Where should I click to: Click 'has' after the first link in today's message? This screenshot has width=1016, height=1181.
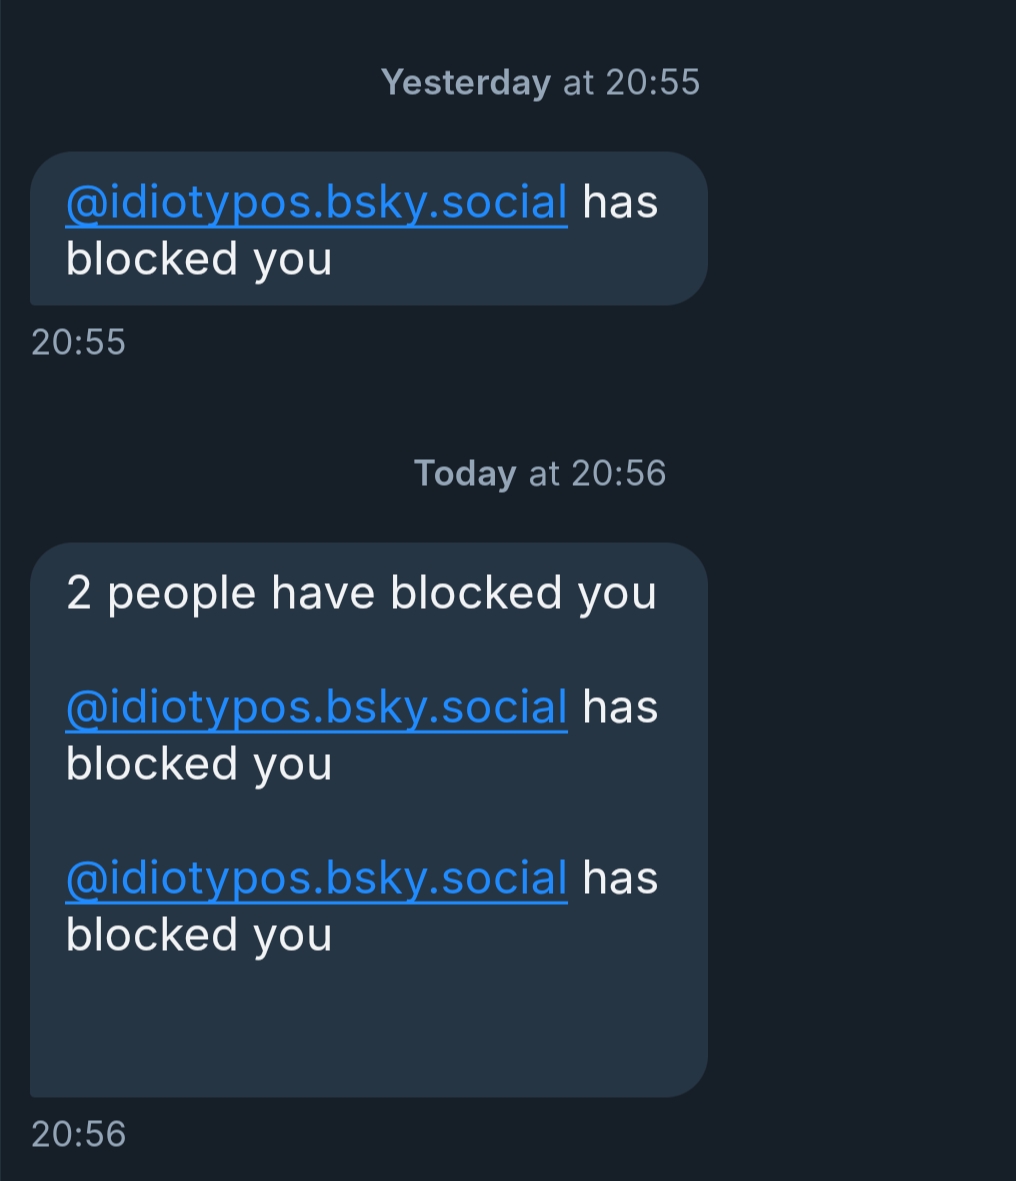coord(620,707)
